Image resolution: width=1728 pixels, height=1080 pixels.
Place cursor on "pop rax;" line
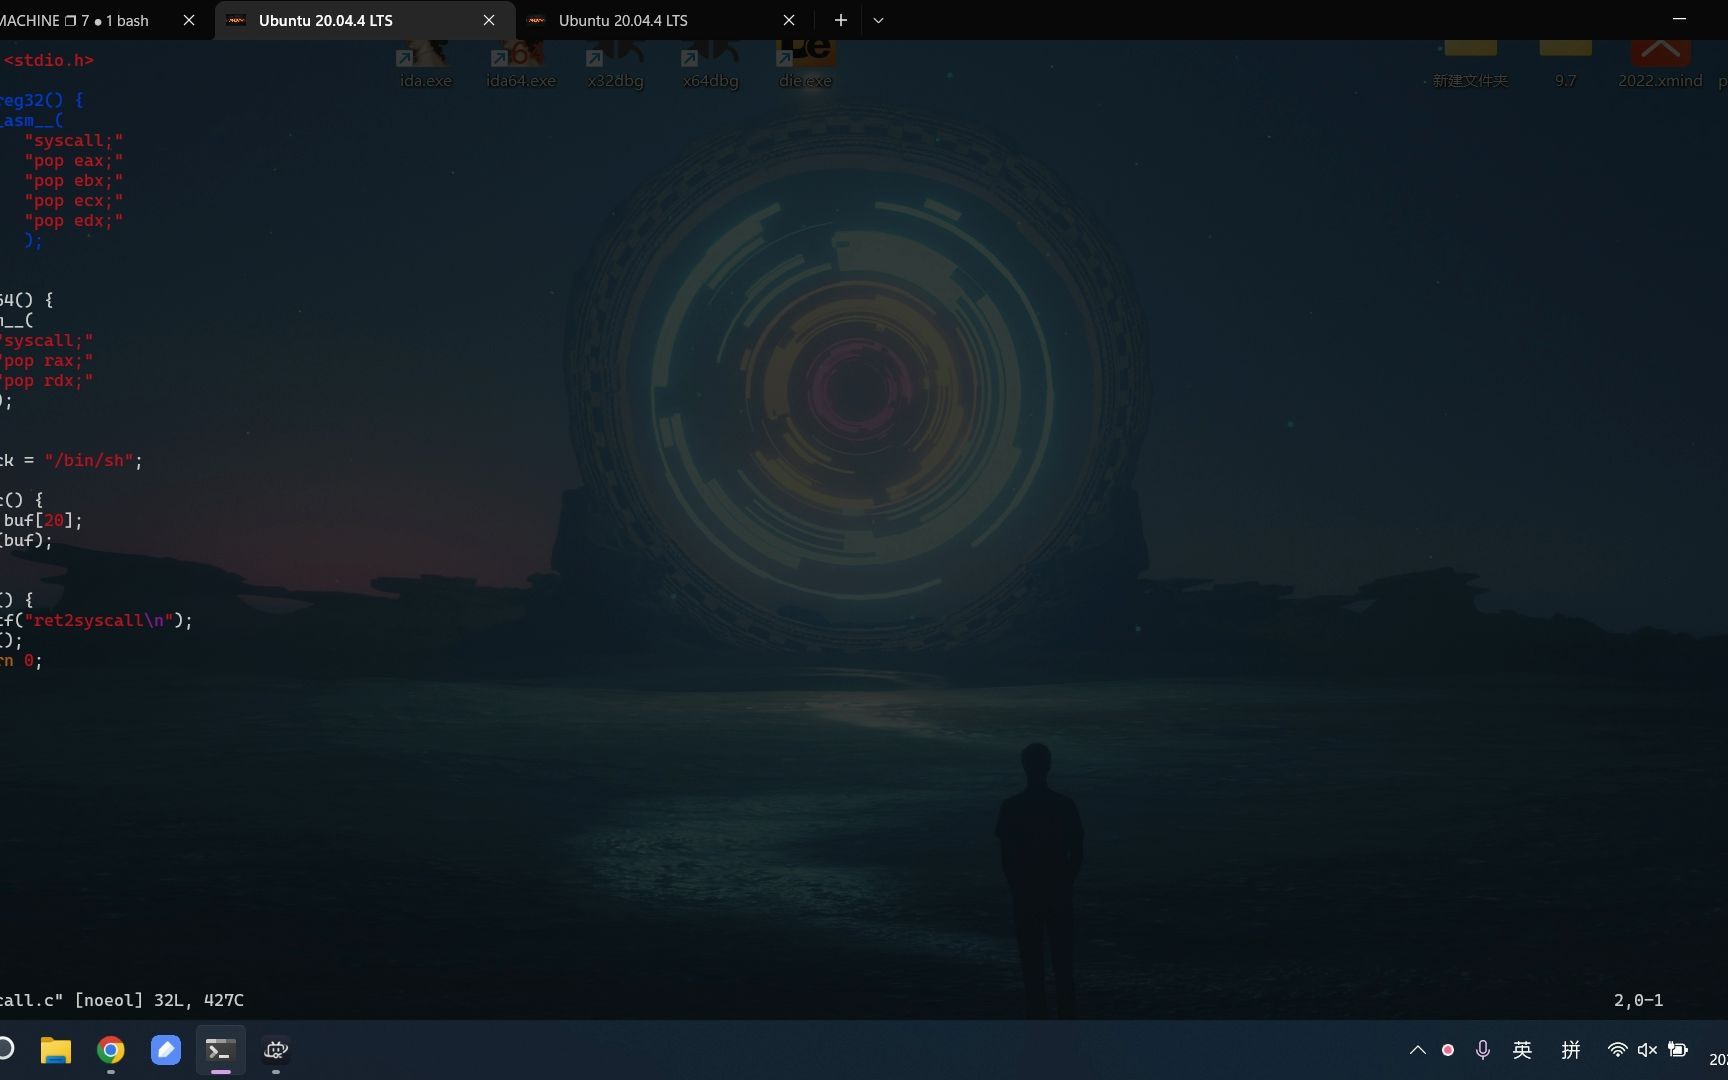pyautogui.click(x=47, y=360)
